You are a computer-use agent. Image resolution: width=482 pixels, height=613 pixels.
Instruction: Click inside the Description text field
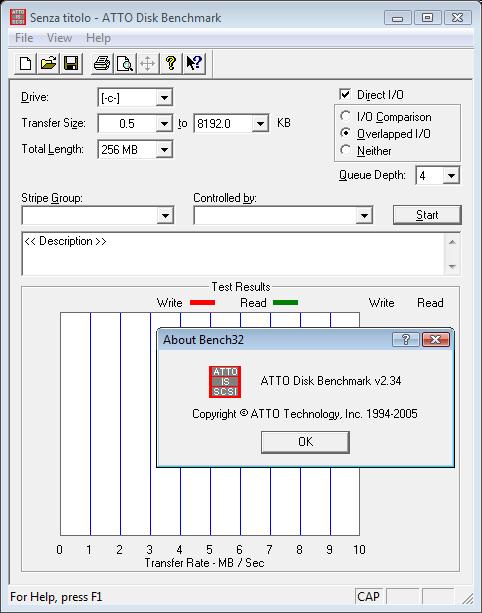pos(233,254)
